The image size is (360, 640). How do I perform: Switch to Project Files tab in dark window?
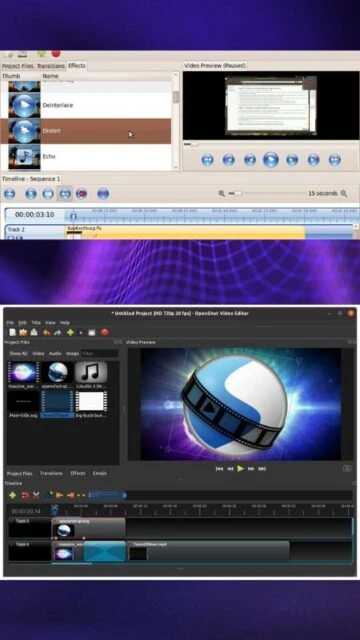click(x=20, y=473)
